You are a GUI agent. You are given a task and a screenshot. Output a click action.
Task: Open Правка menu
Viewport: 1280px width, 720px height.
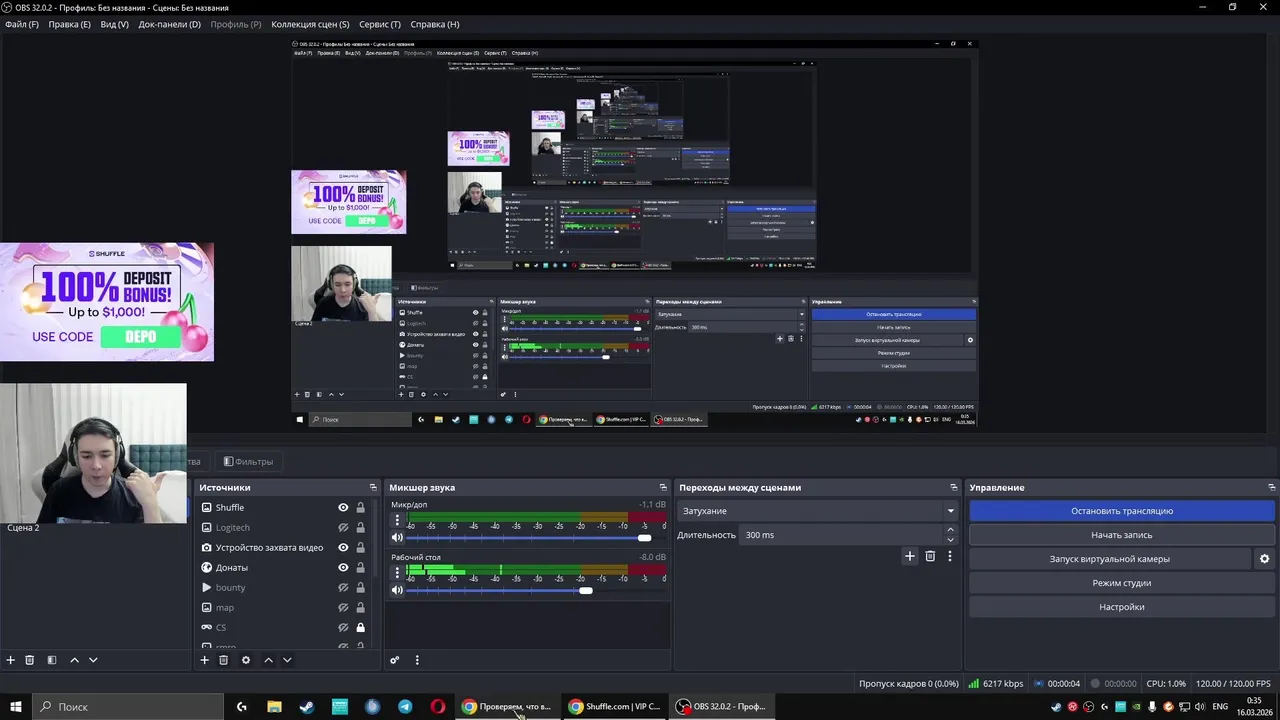pos(69,24)
